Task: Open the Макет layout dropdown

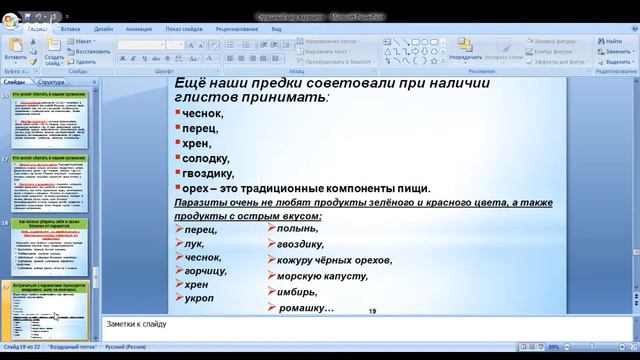Action: tap(81, 41)
